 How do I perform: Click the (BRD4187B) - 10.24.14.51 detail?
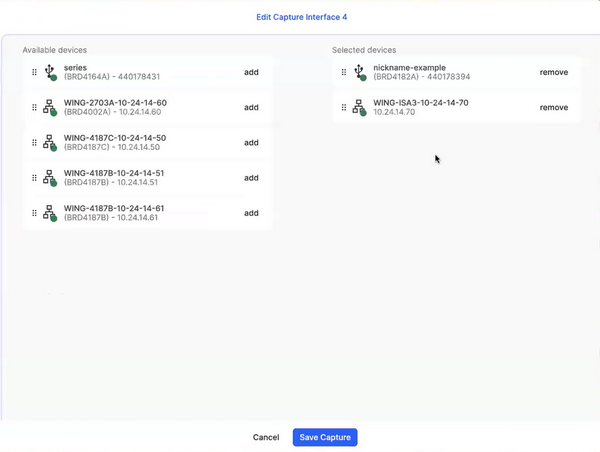111,183
